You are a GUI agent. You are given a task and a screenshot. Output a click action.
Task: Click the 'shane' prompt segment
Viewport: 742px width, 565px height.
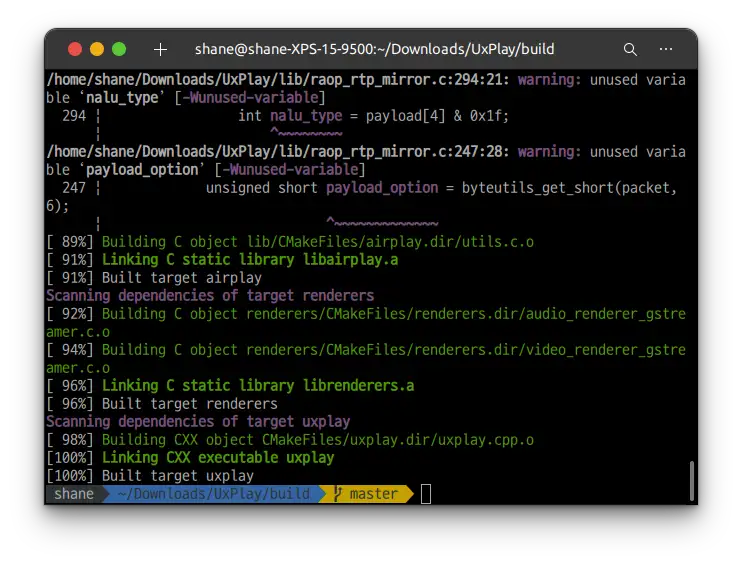click(x=74, y=494)
